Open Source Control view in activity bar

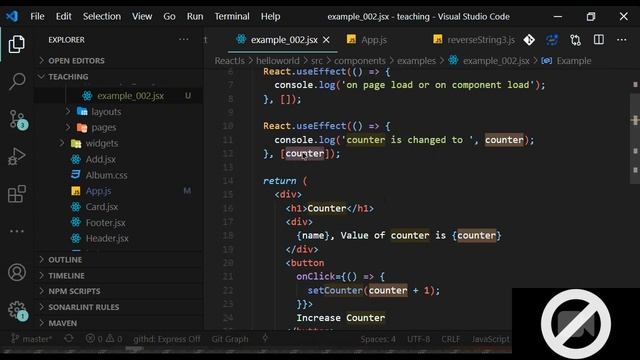[18, 120]
